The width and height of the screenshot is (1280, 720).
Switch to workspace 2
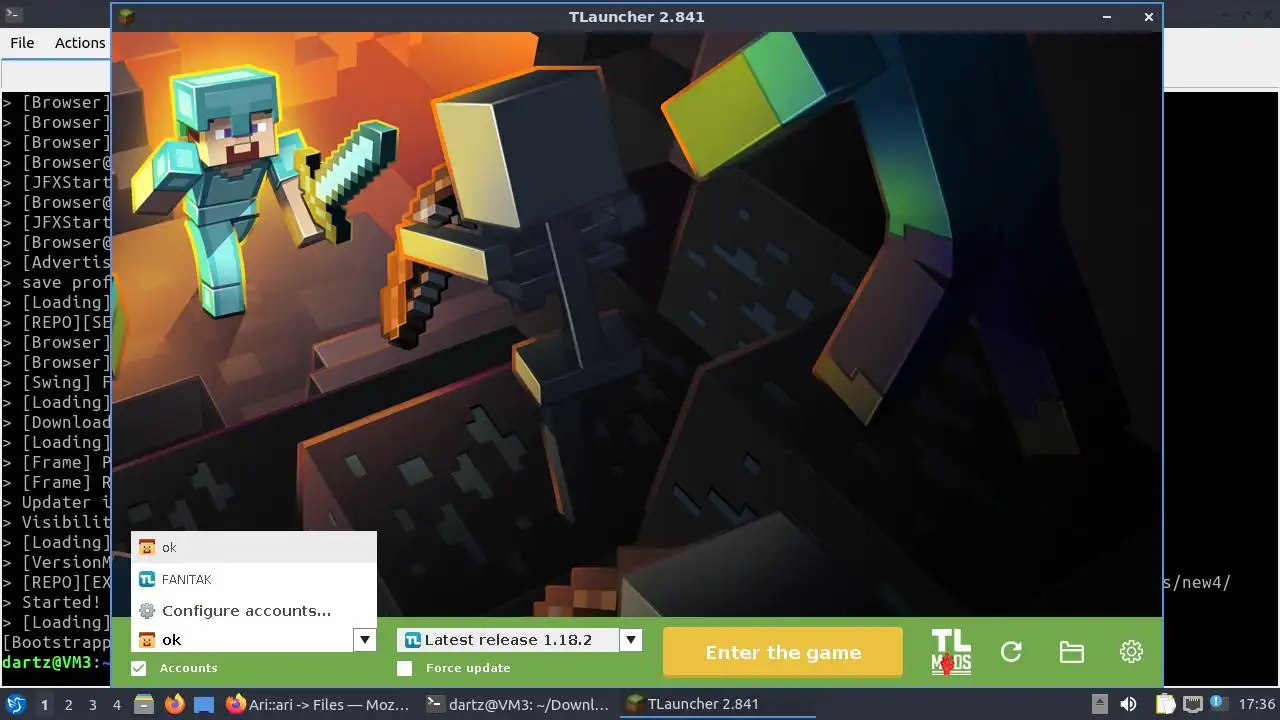click(68, 704)
